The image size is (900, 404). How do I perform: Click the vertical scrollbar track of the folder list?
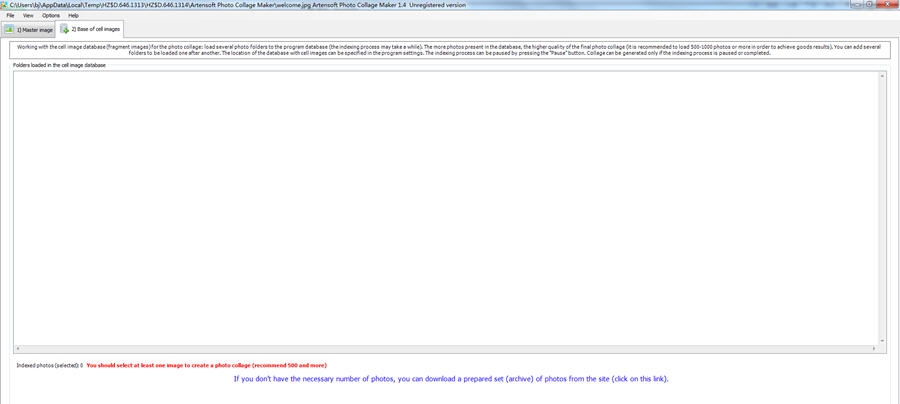tap(882, 208)
